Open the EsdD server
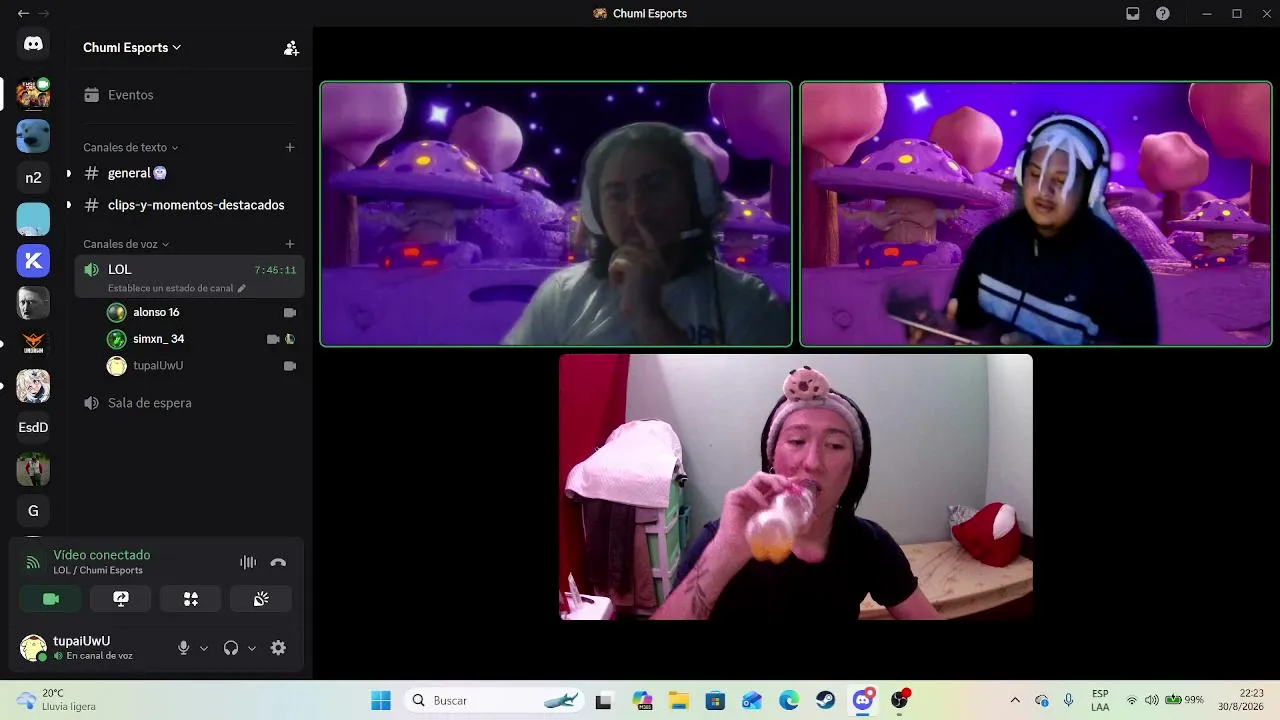The height and width of the screenshot is (720, 1280). (33, 427)
